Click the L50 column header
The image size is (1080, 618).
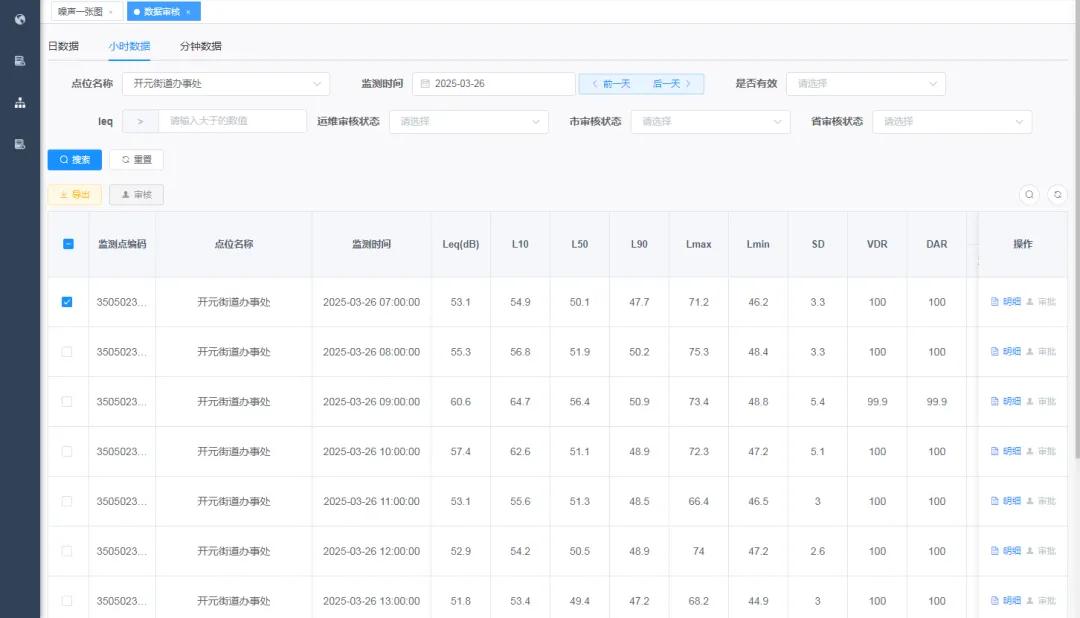click(x=579, y=244)
